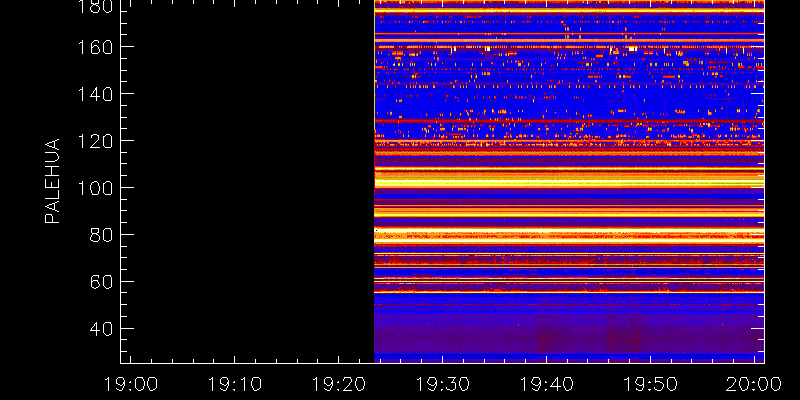Image resolution: width=800 pixels, height=400 pixels.
Task: Click the 180 frequency tick label
Action: (x=95, y=7)
